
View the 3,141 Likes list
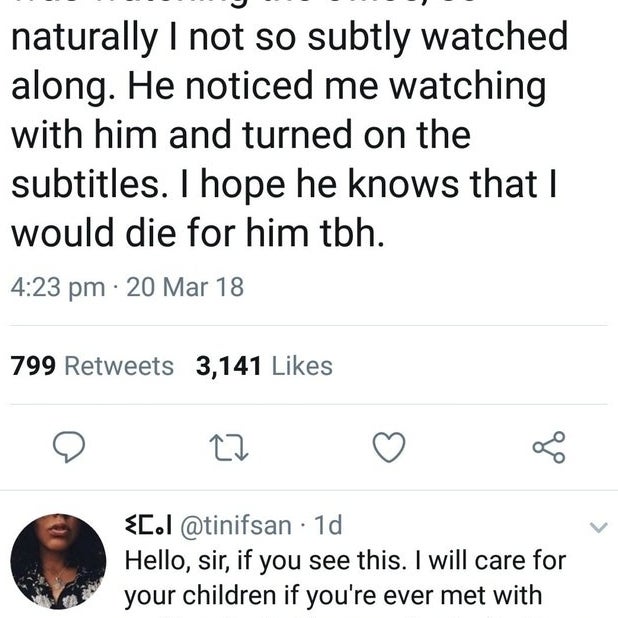pos(264,366)
